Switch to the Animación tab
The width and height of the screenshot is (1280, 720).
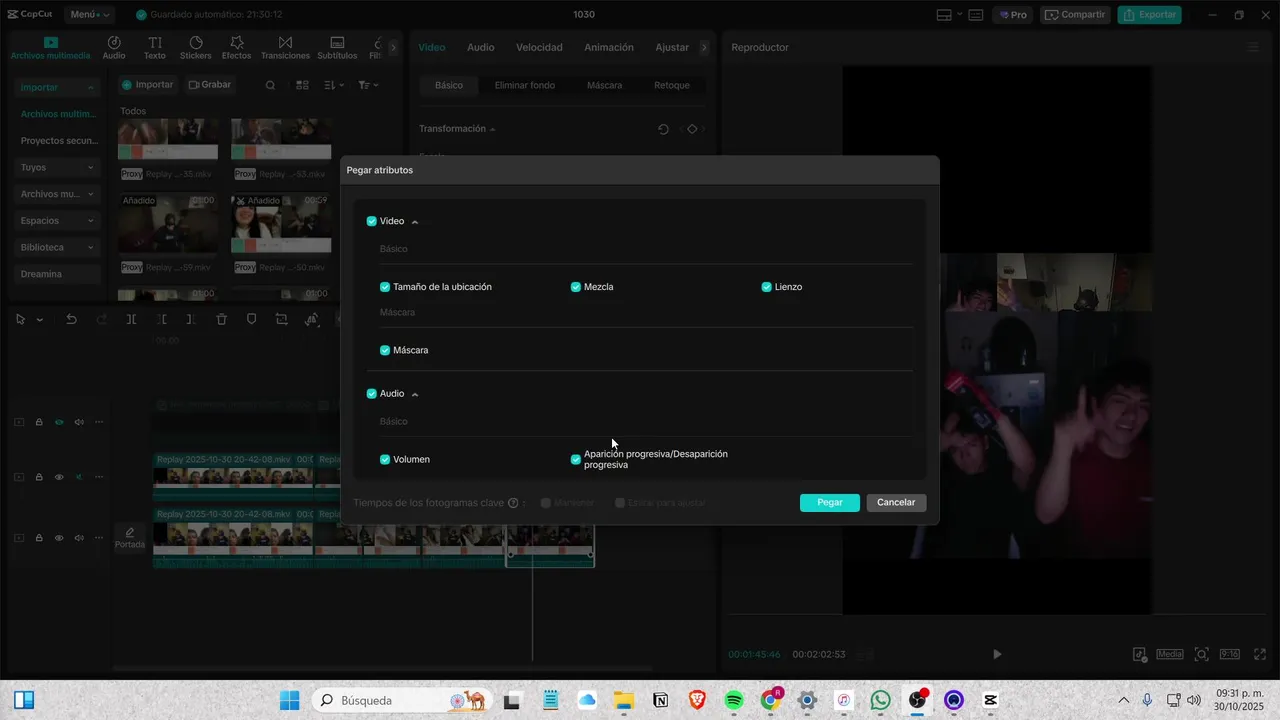(609, 47)
